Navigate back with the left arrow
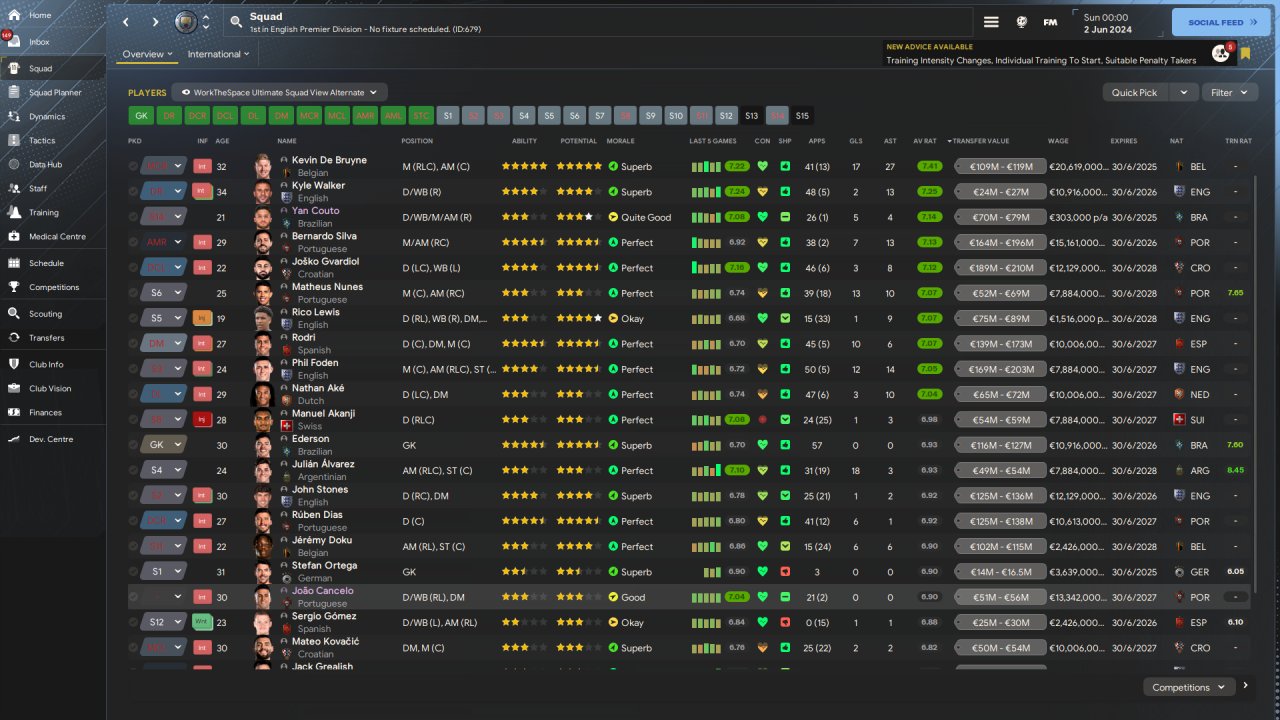 point(126,22)
